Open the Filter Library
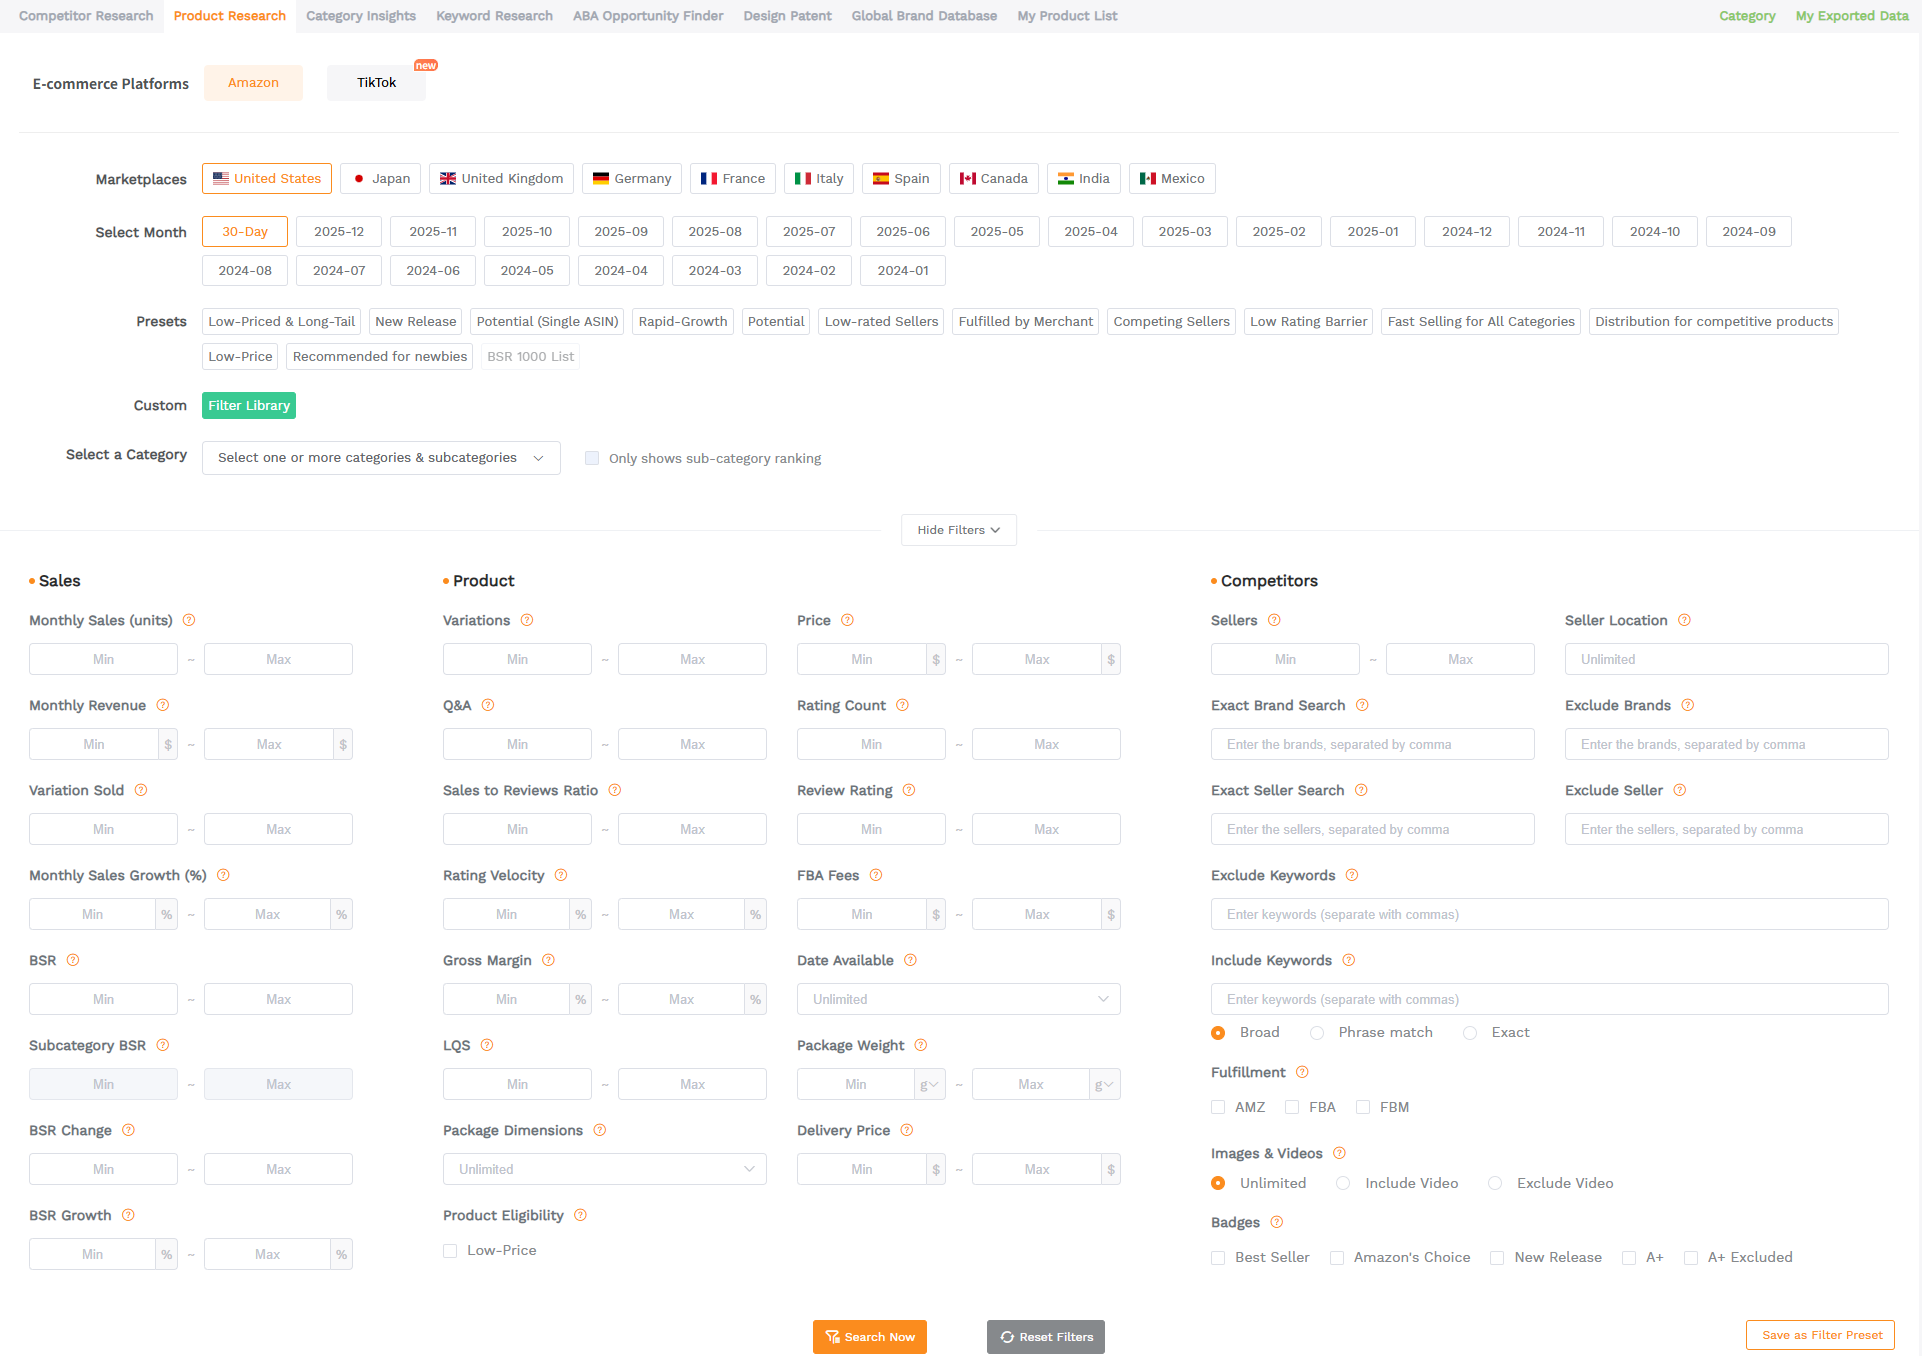This screenshot has height=1356, width=1922. pos(248,405)
